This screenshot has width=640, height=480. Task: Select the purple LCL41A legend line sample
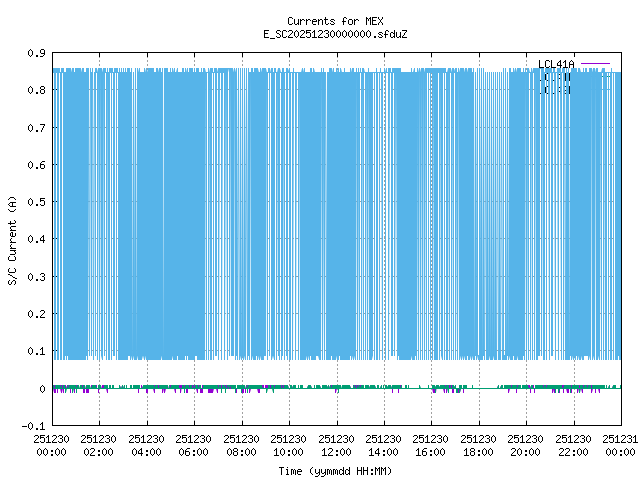pos(595,65)
